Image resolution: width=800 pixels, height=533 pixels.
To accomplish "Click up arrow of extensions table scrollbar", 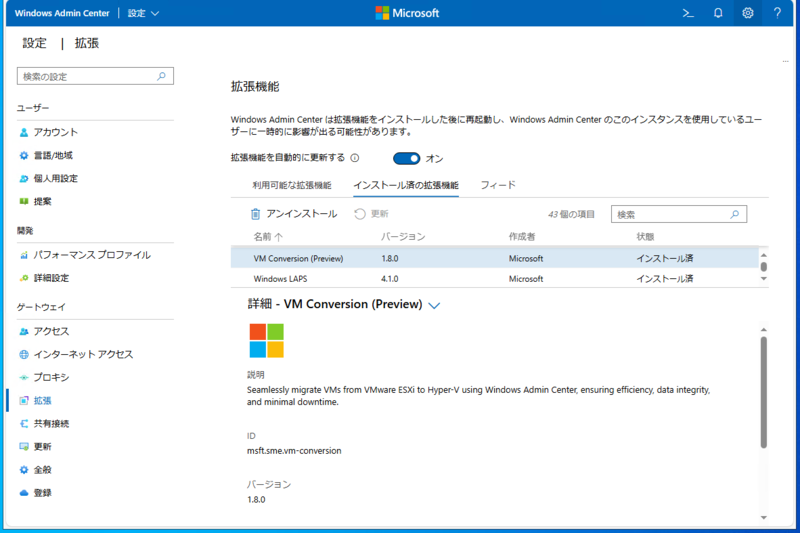I will (764, 255).
